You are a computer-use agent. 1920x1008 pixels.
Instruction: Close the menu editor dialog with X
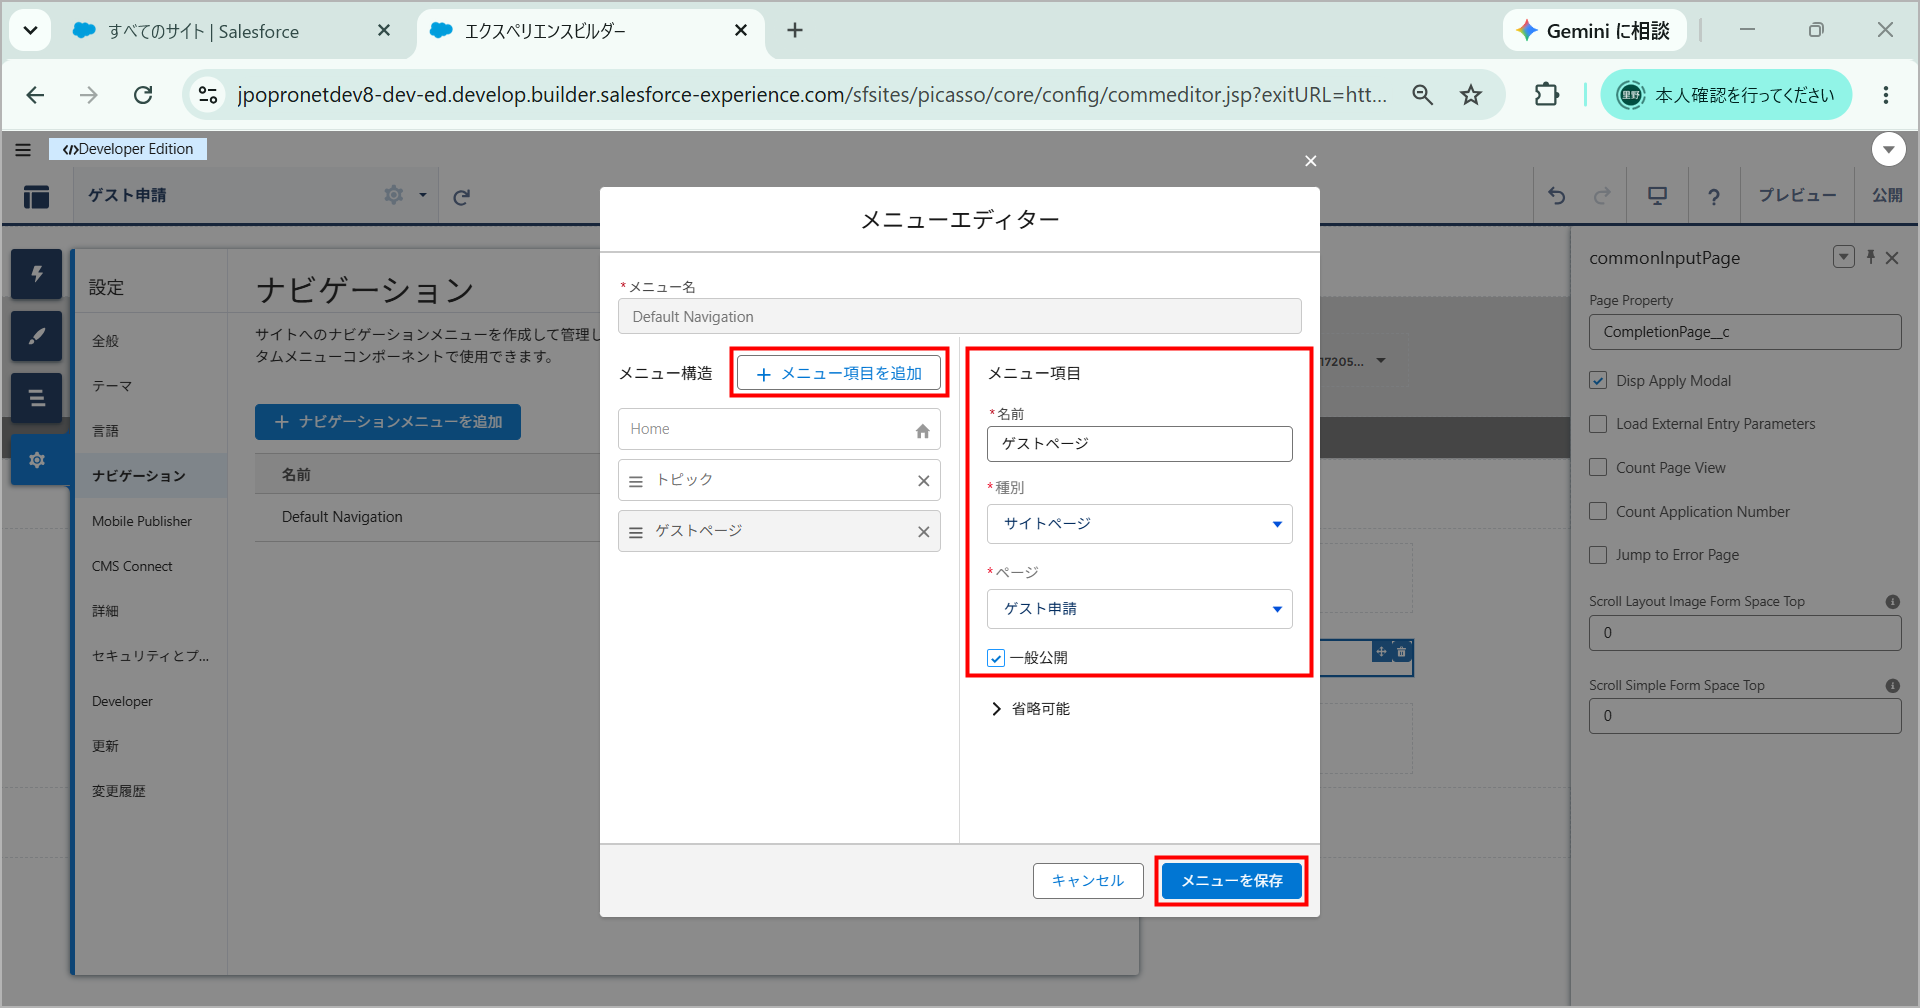tap(1310, 161)
